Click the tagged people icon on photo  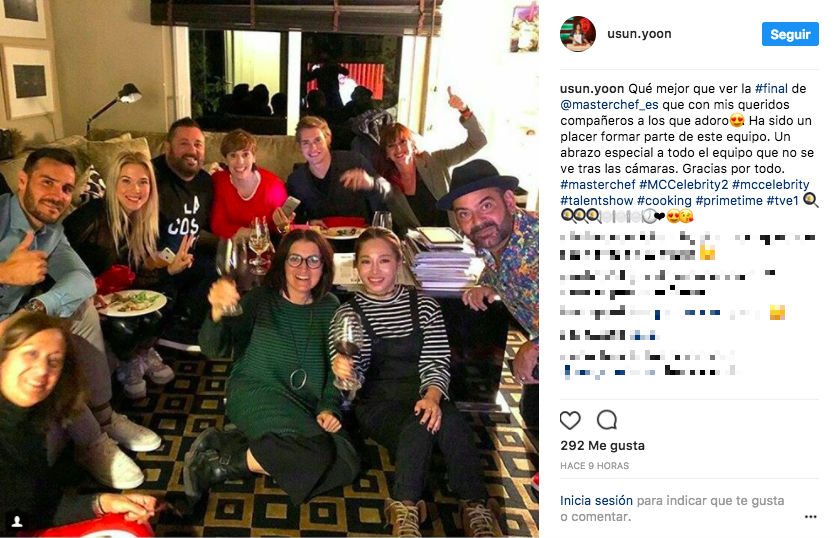[x=17, y=521]
